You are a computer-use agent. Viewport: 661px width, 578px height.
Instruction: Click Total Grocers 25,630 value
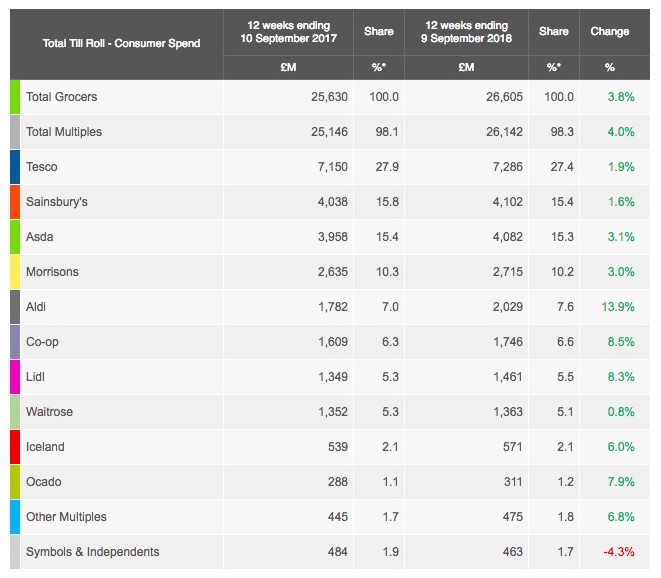coord(329,97)
